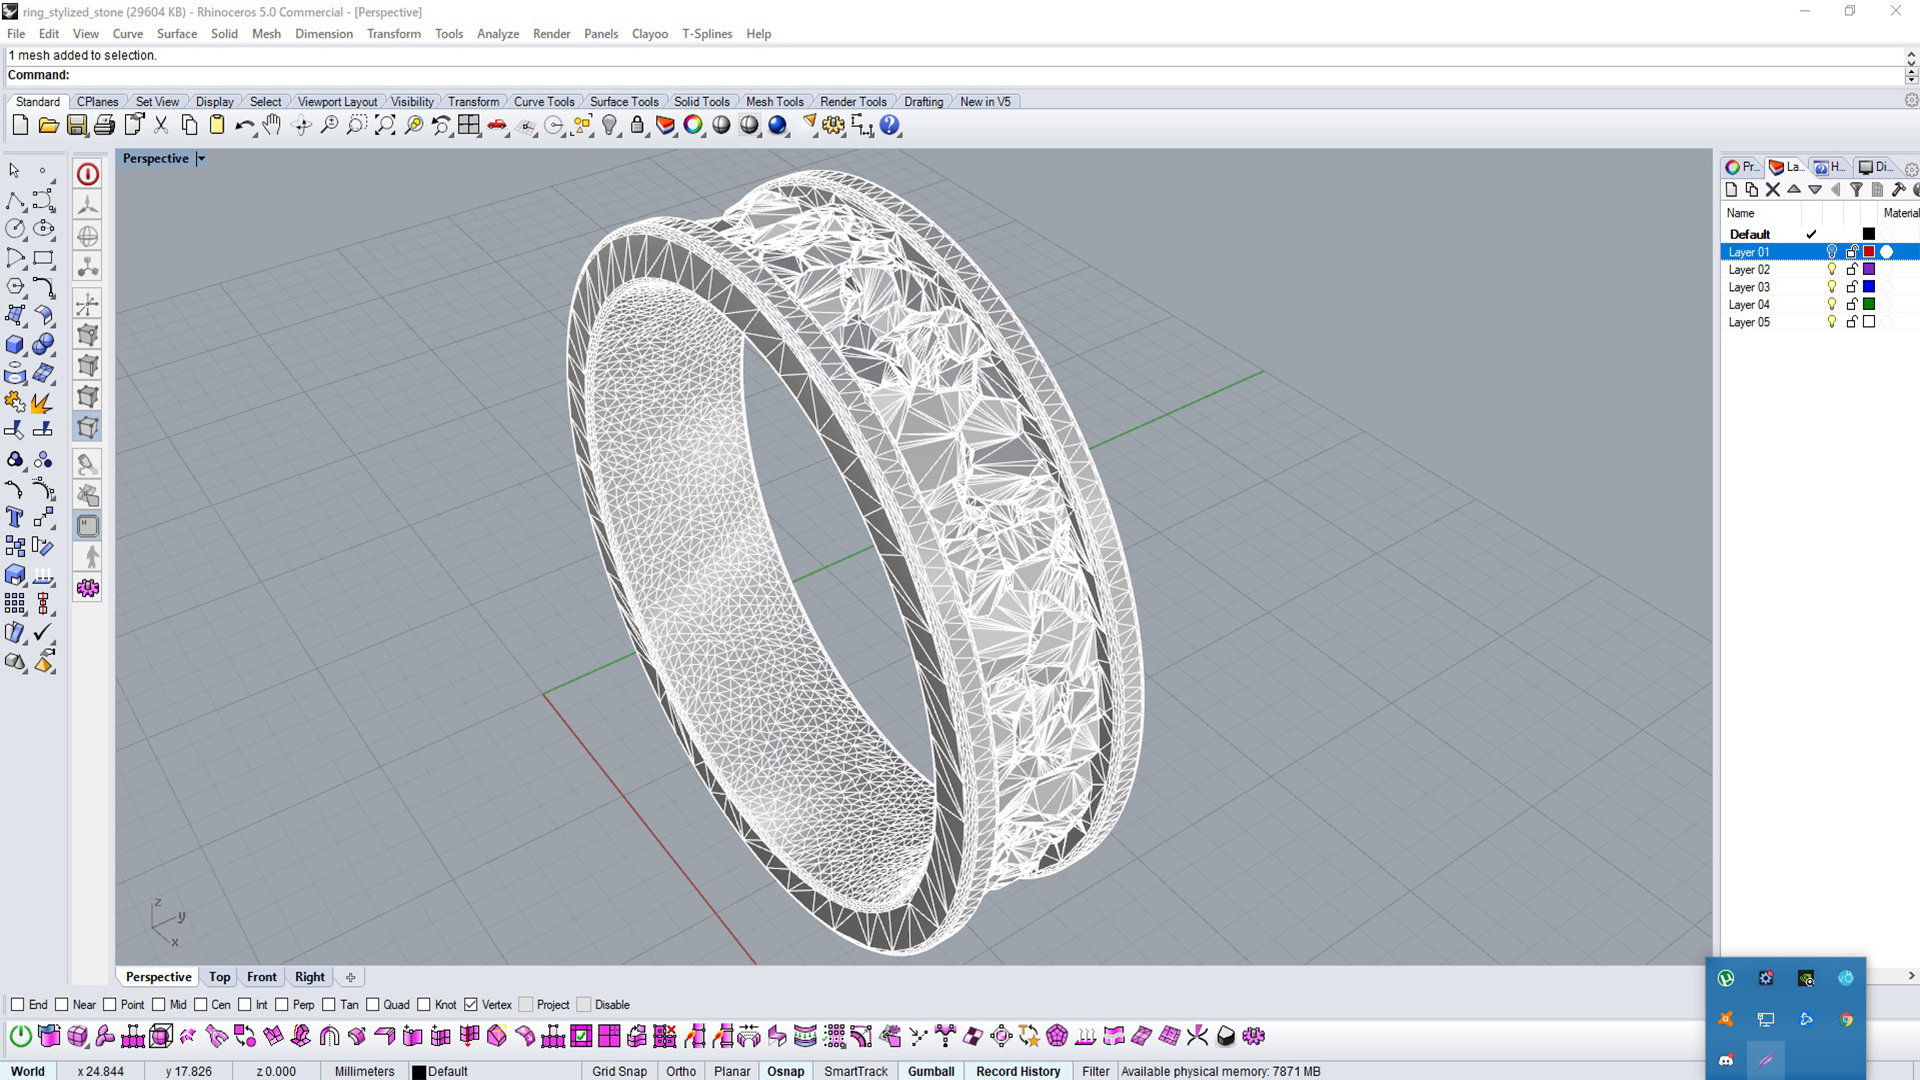Switch to the Mesh Tools toolbar tab
Screen dimensions: 1920x1080
(774, 101)
